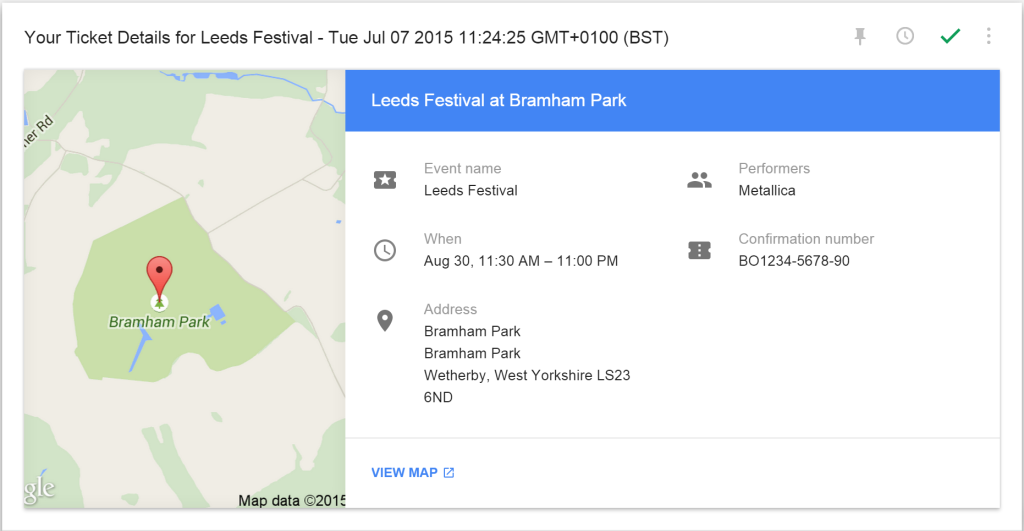Click the address location pin icon
The image size is (1024, 531).
click(385, 321)
